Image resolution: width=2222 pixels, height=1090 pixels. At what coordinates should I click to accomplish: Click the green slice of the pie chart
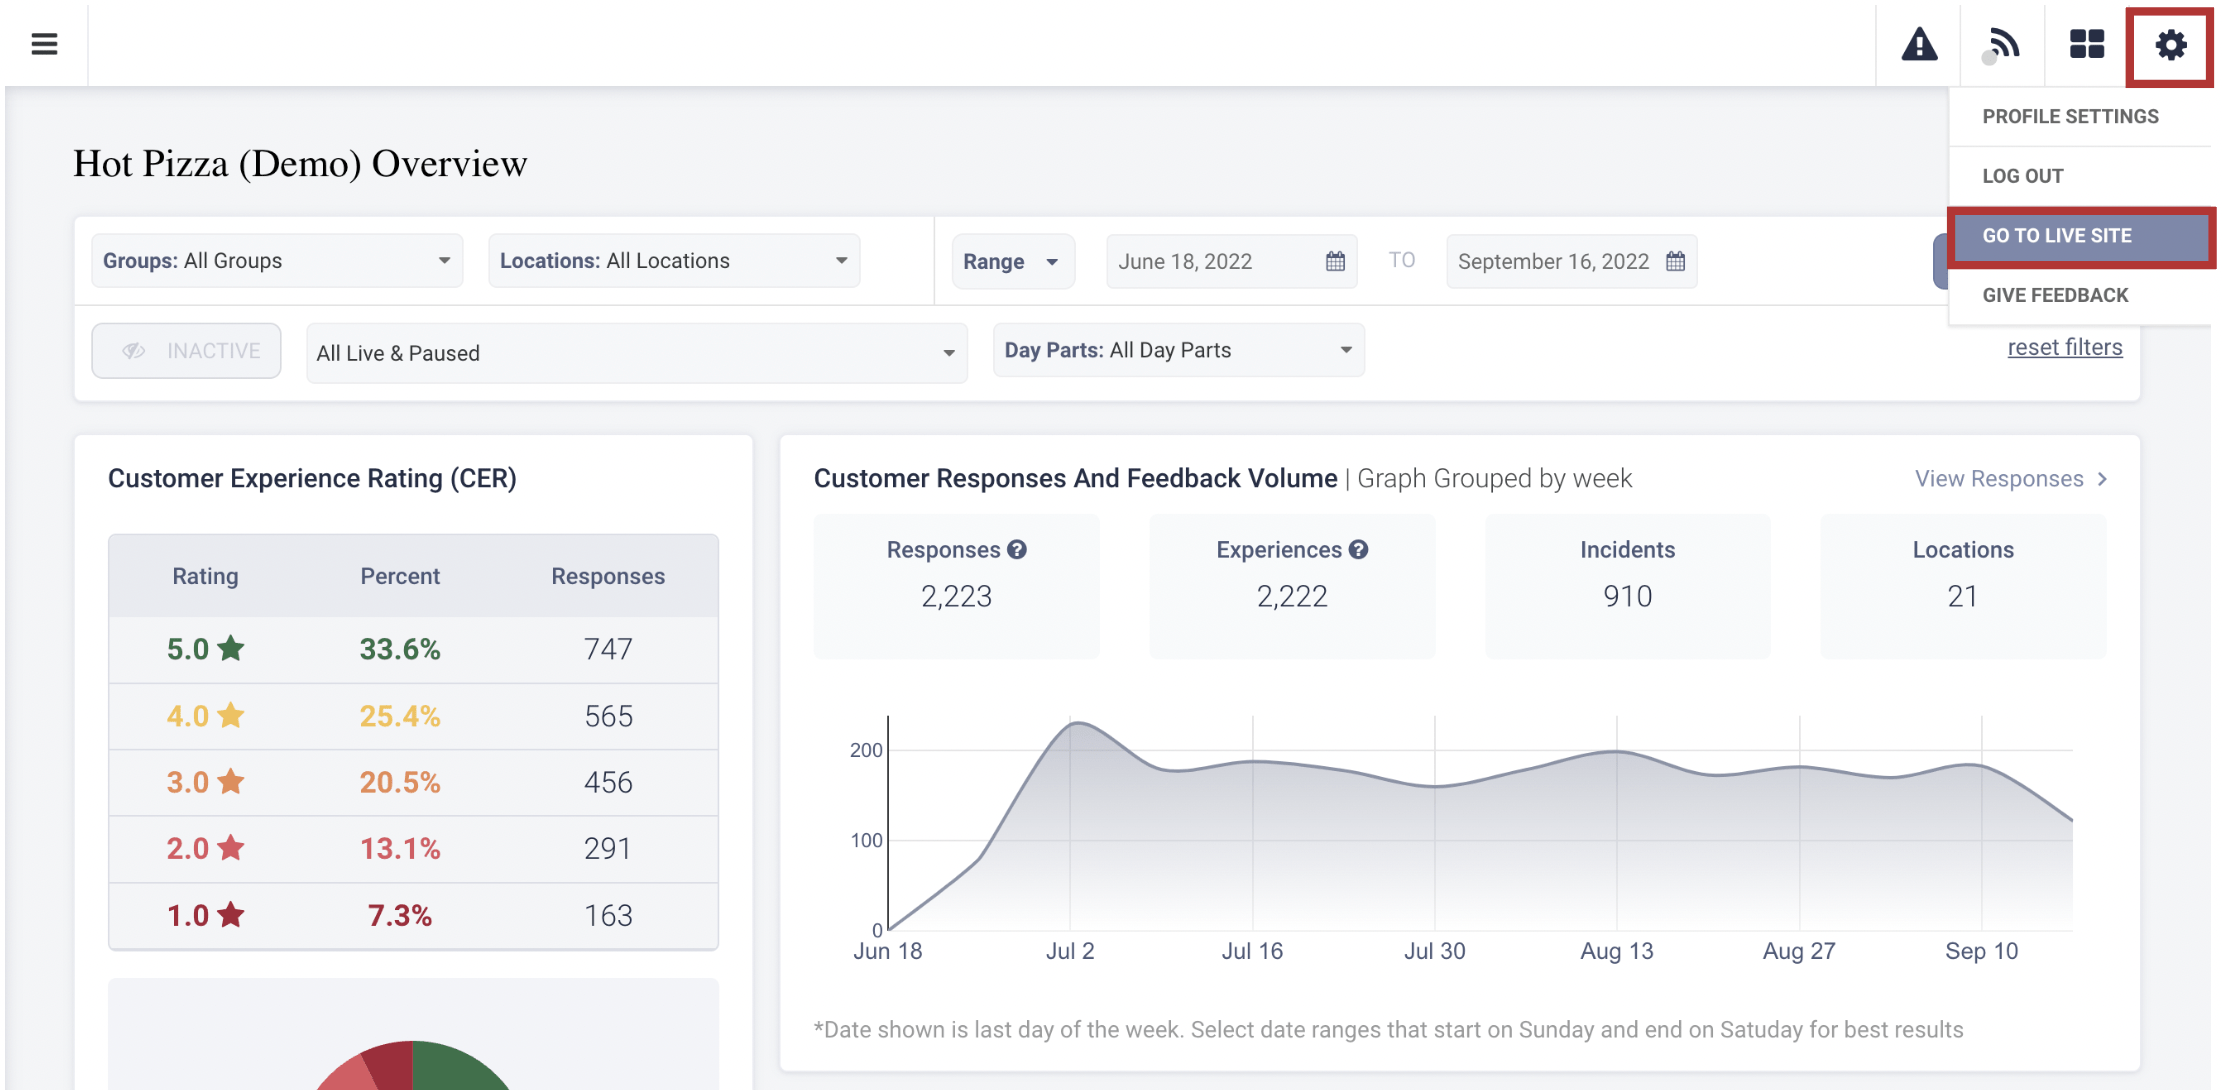pyautogui.click(x=455, y=1068)
